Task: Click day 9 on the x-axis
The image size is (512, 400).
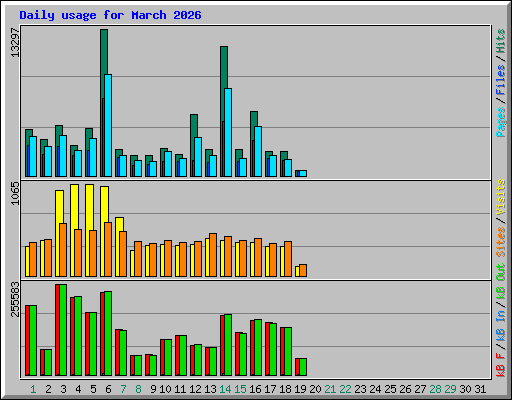Action: click(x=153, y=389)
